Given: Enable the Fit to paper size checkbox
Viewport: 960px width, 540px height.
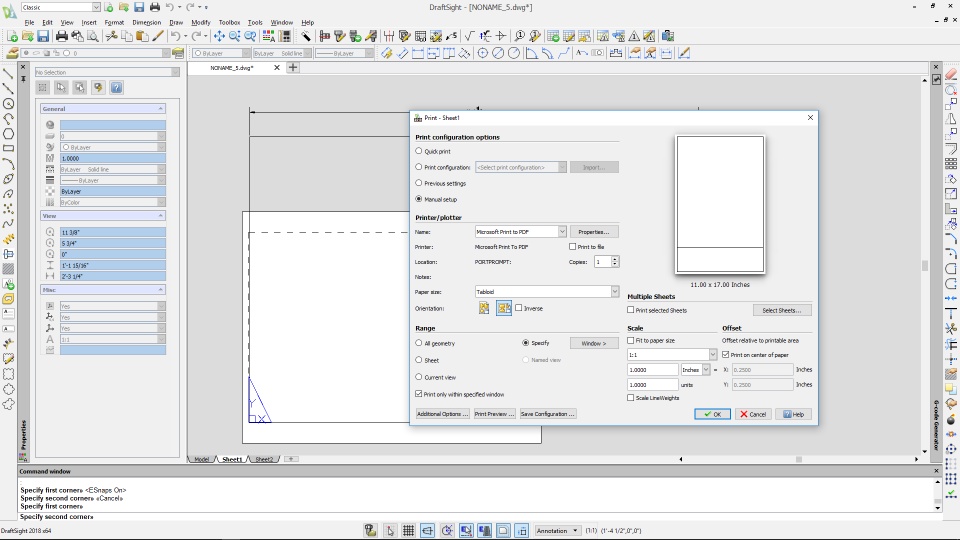Looking at the screenshot, I should pyautogui.click(x=631, y=341).
